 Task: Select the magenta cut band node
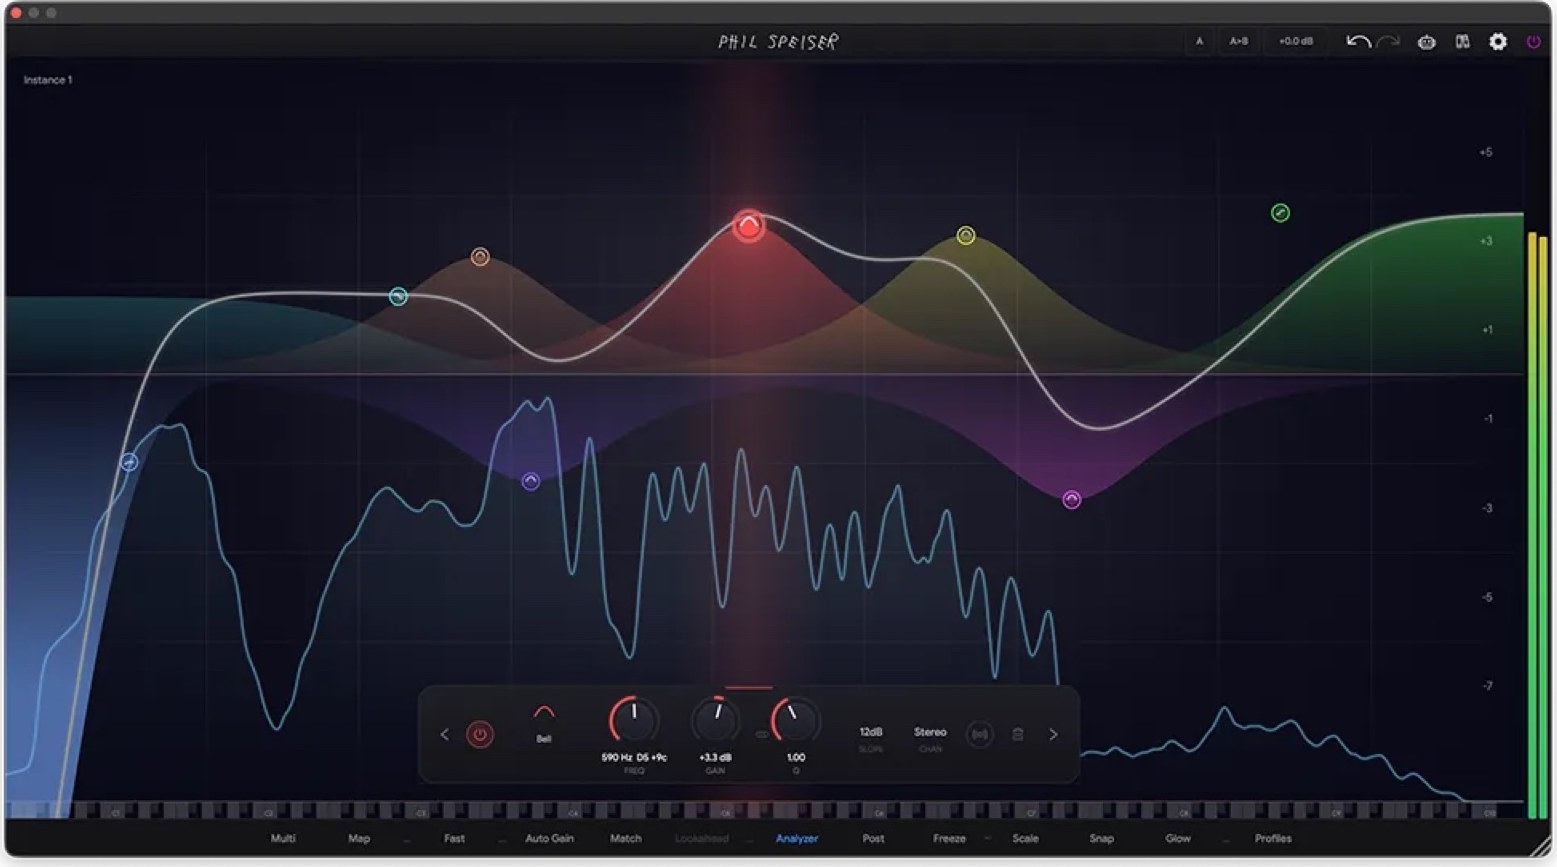click(1071, 500)
